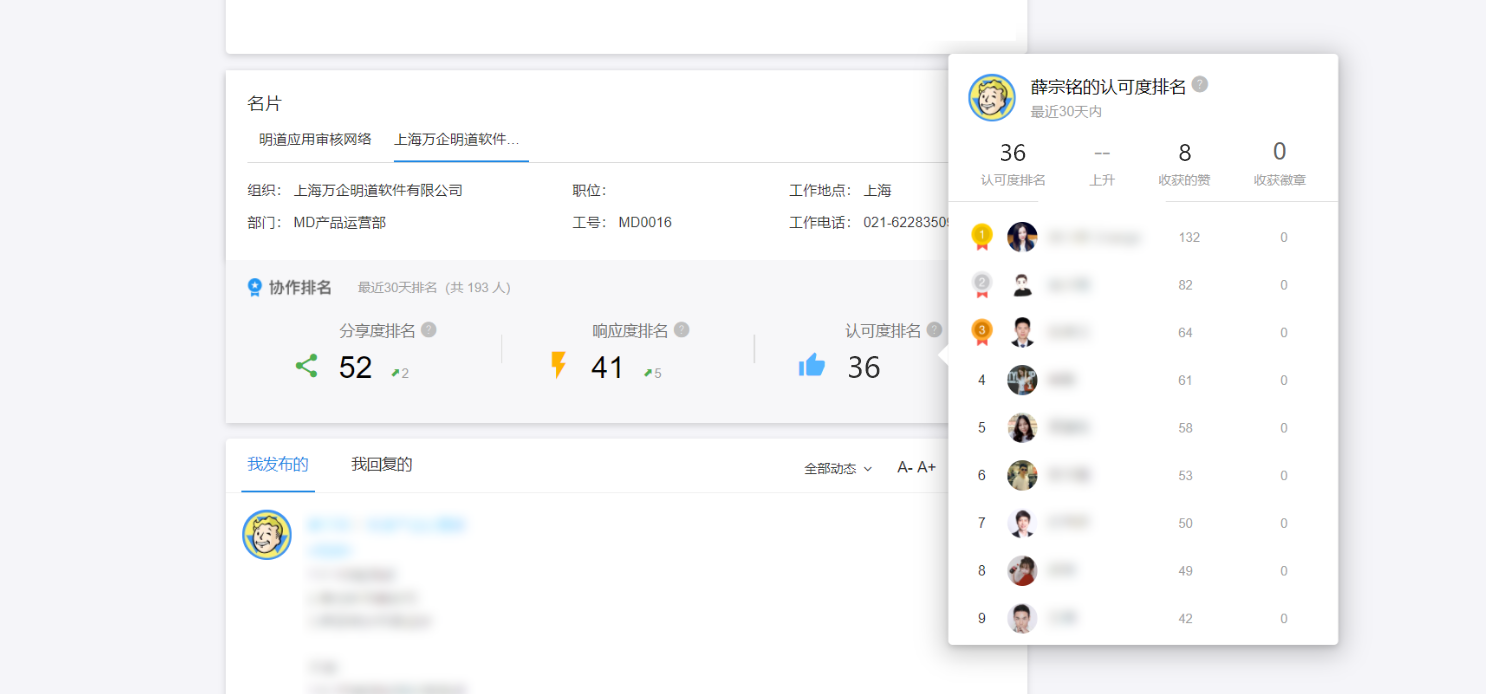Image resolution: width=1486 pixels, height=694 pixels.
Task: Click the gold first-place medal icon
Action: click(982, 237)
